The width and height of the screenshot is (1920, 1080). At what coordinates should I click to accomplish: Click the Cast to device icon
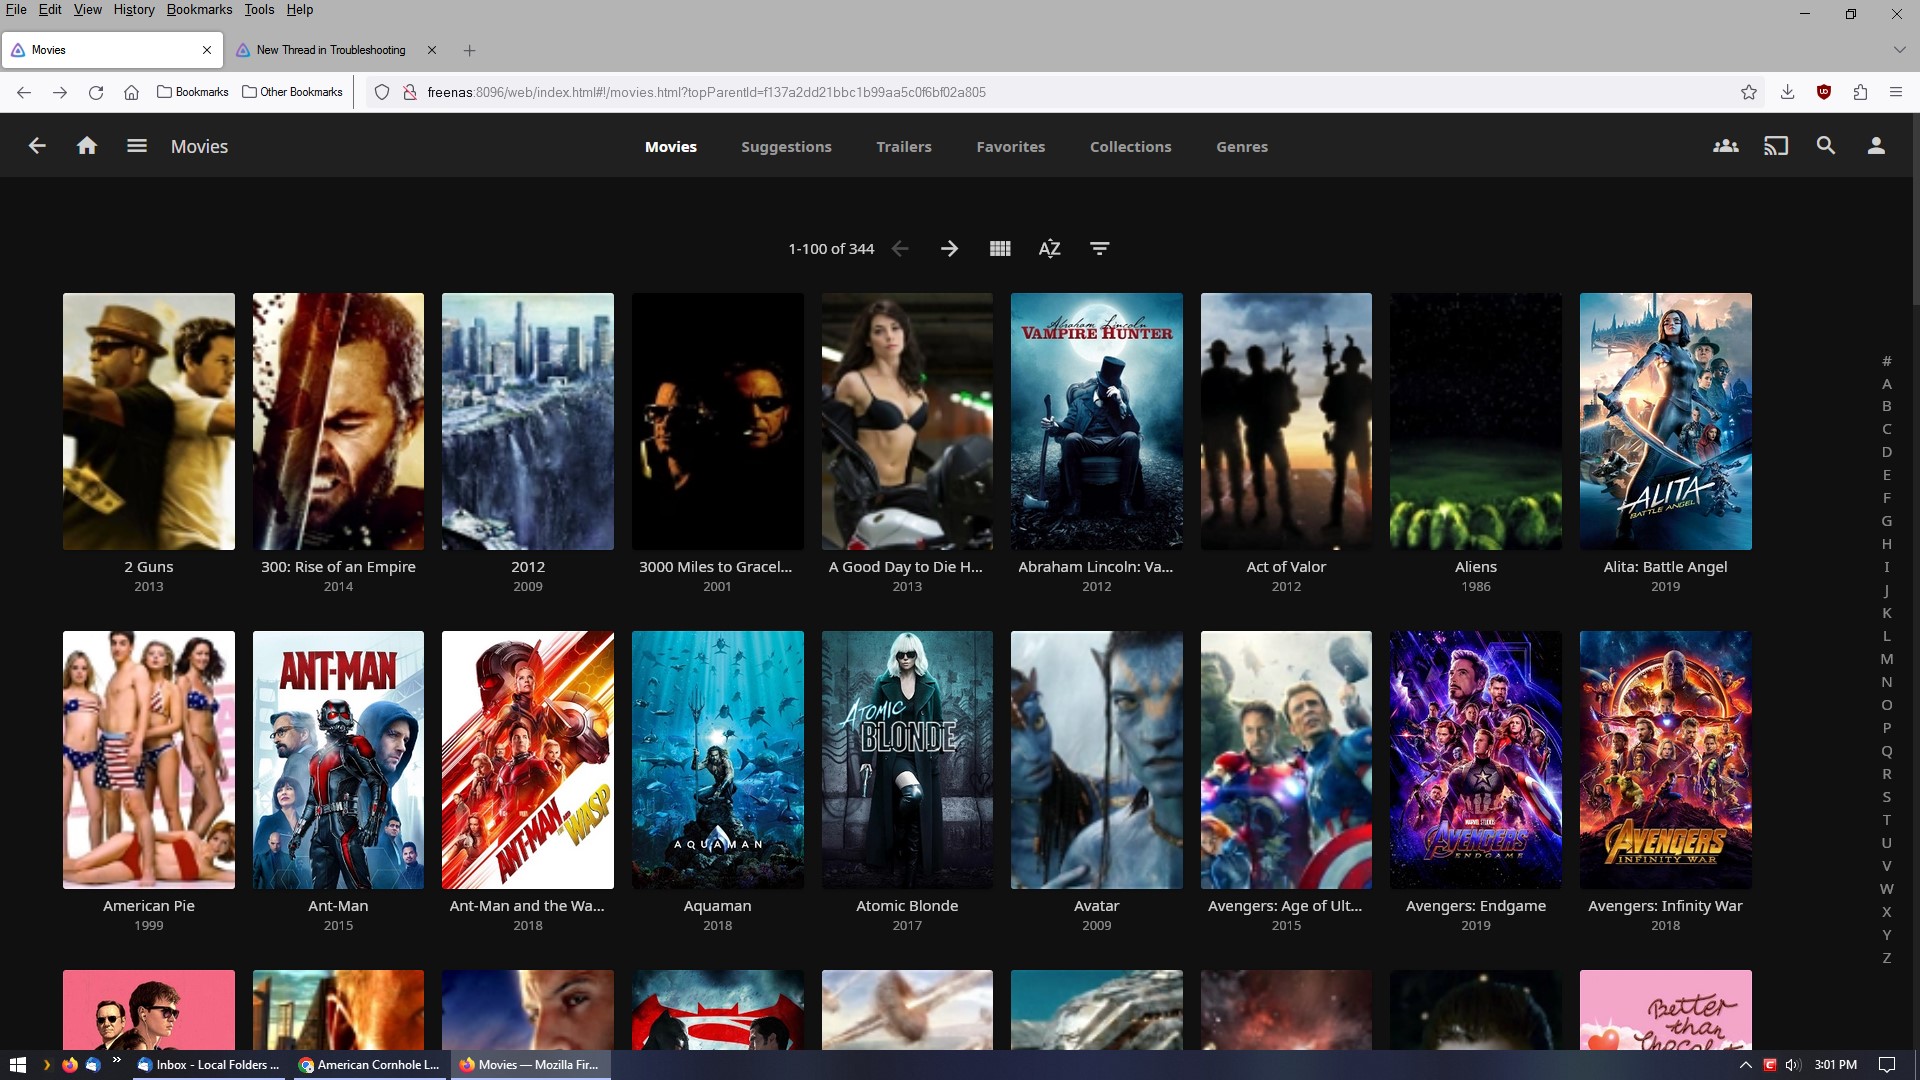(1775, 146)
